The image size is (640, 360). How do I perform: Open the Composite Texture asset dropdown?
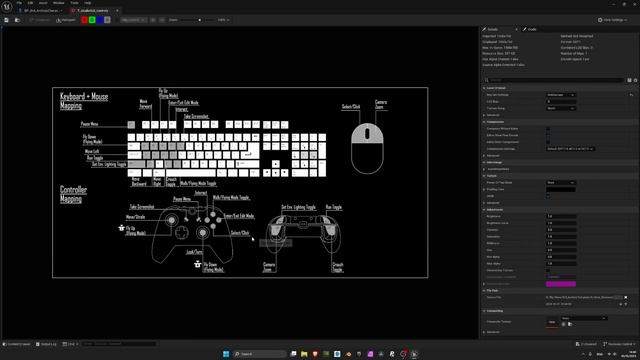click(583, 318)
